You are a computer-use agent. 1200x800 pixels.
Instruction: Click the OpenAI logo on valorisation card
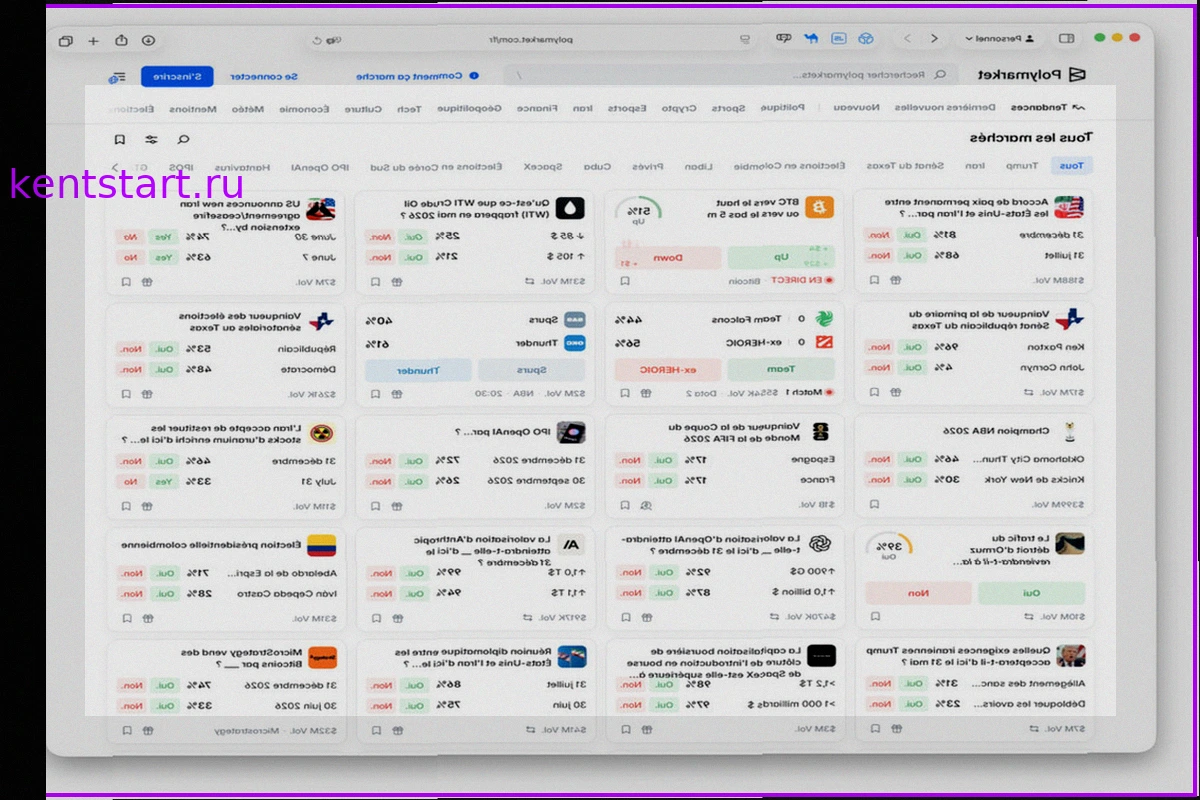[821, 545]
